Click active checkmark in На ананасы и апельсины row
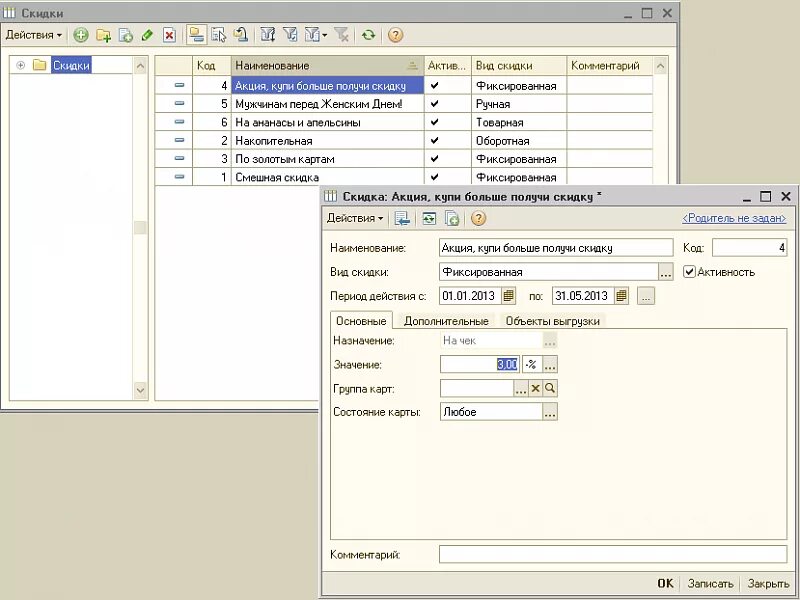The image size is (800, 600). tap(434, 122)
